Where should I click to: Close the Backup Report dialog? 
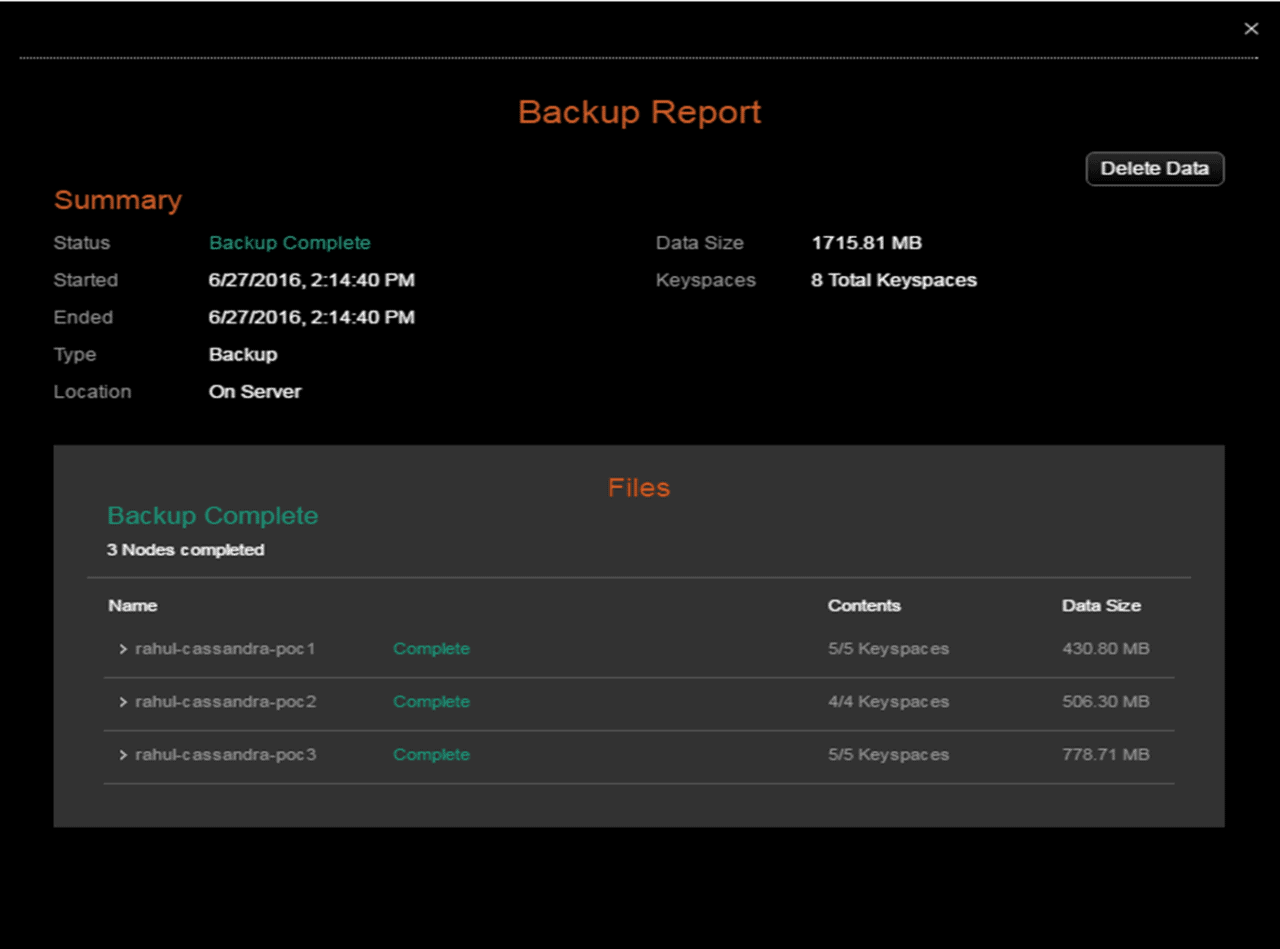1251,29
